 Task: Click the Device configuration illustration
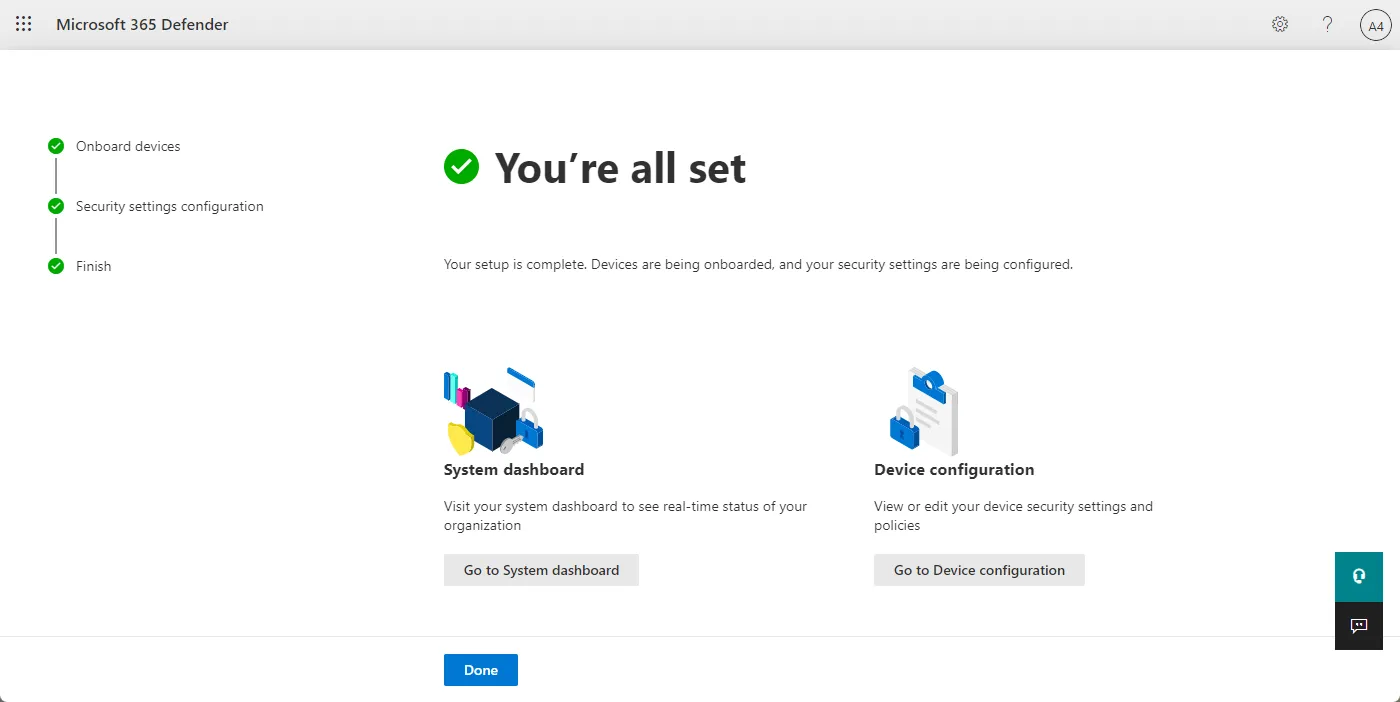(x=924, y=411)
